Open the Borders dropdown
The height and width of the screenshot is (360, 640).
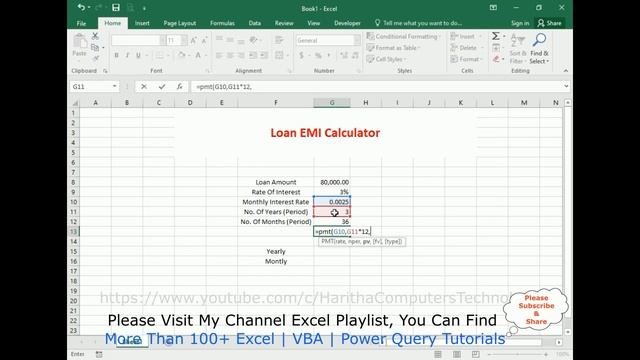(x=167, y=55)
